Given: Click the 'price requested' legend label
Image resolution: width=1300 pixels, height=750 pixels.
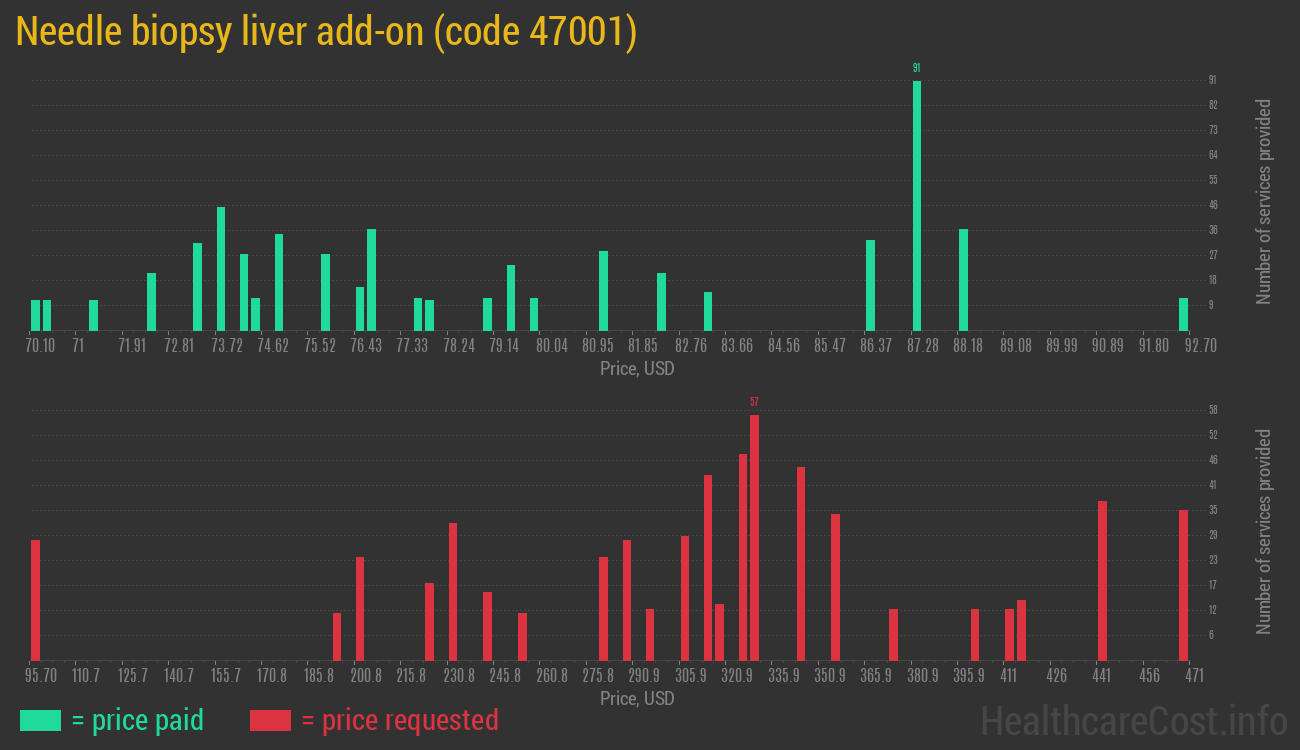Looking at the screenshot, I should [399, 720].
